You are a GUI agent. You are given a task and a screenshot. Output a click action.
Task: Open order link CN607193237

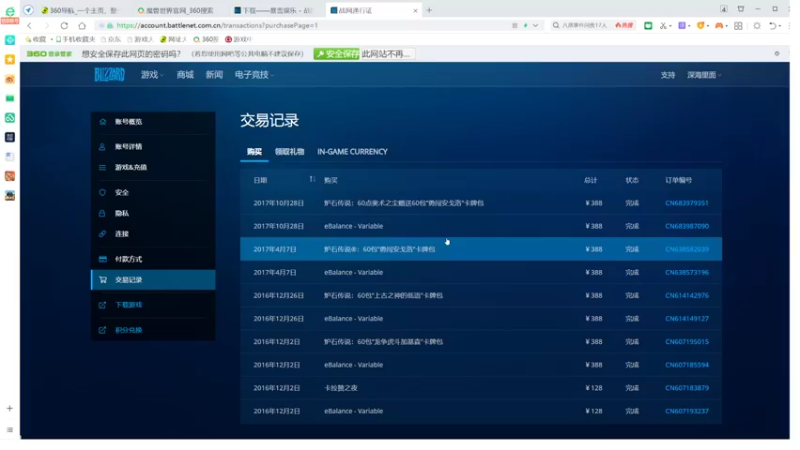(x=687, y=411)
